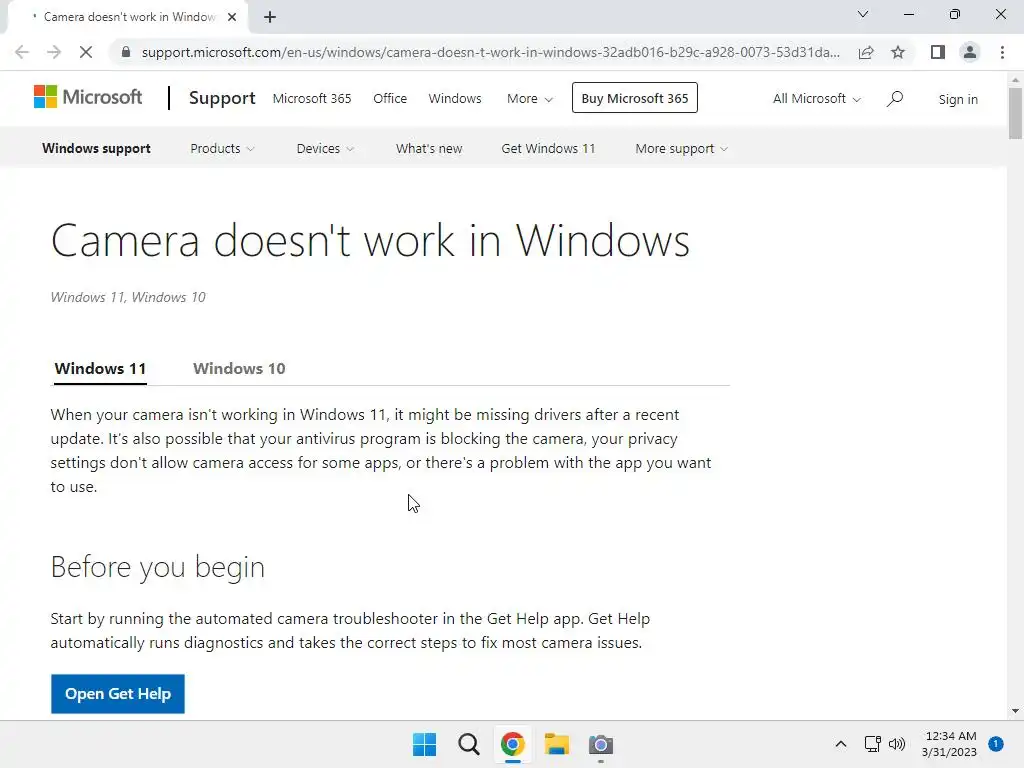
Task: Click the address bar URL
Action: tap(490, 52)
